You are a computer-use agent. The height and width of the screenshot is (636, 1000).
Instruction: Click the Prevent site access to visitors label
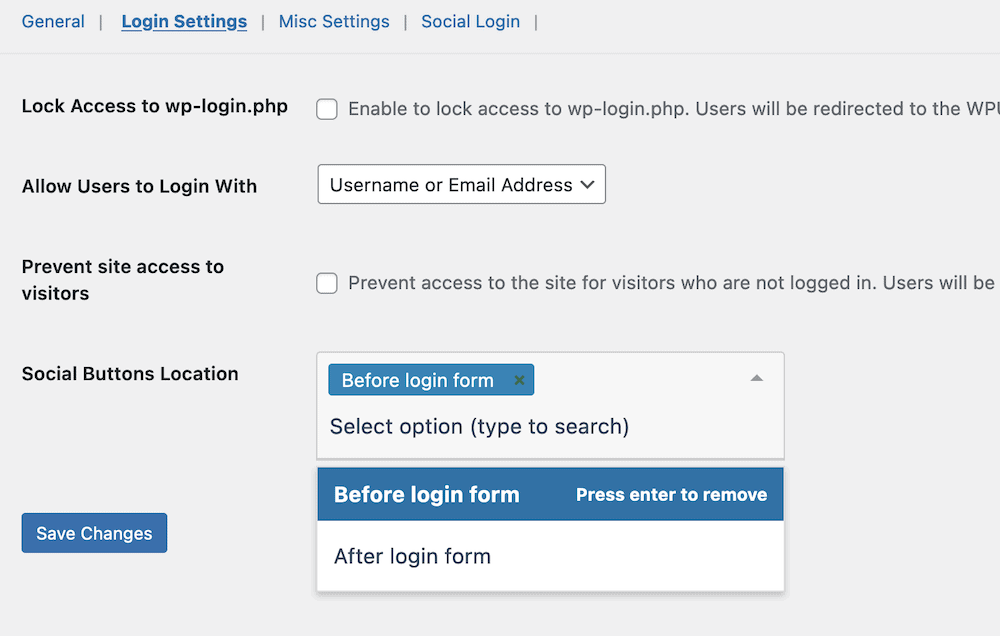(x=123, y=280)
